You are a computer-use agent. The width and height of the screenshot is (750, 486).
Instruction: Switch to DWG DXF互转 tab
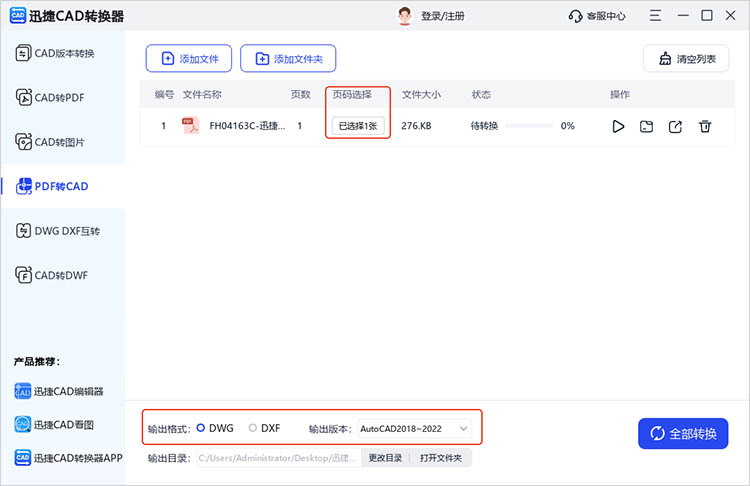point(62,231)
